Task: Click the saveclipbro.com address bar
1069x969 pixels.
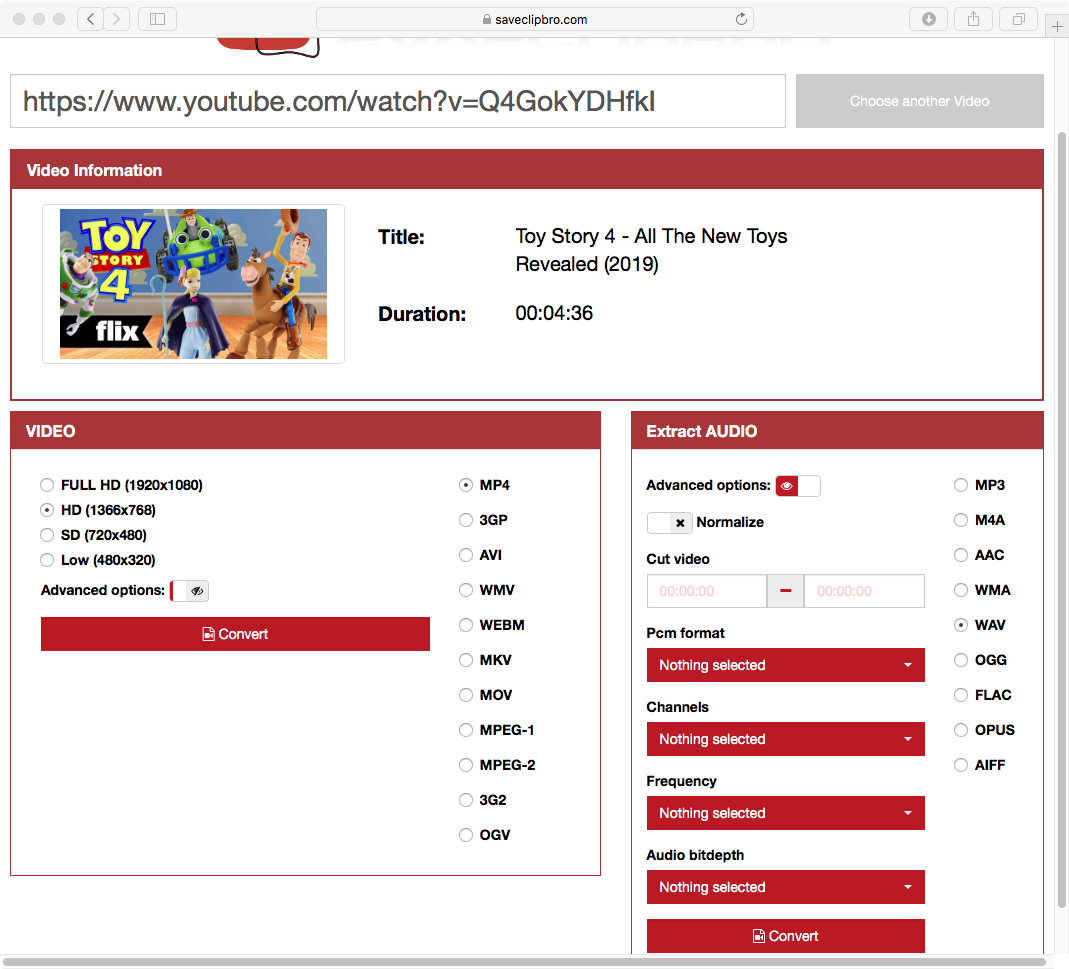Action: 534,19
